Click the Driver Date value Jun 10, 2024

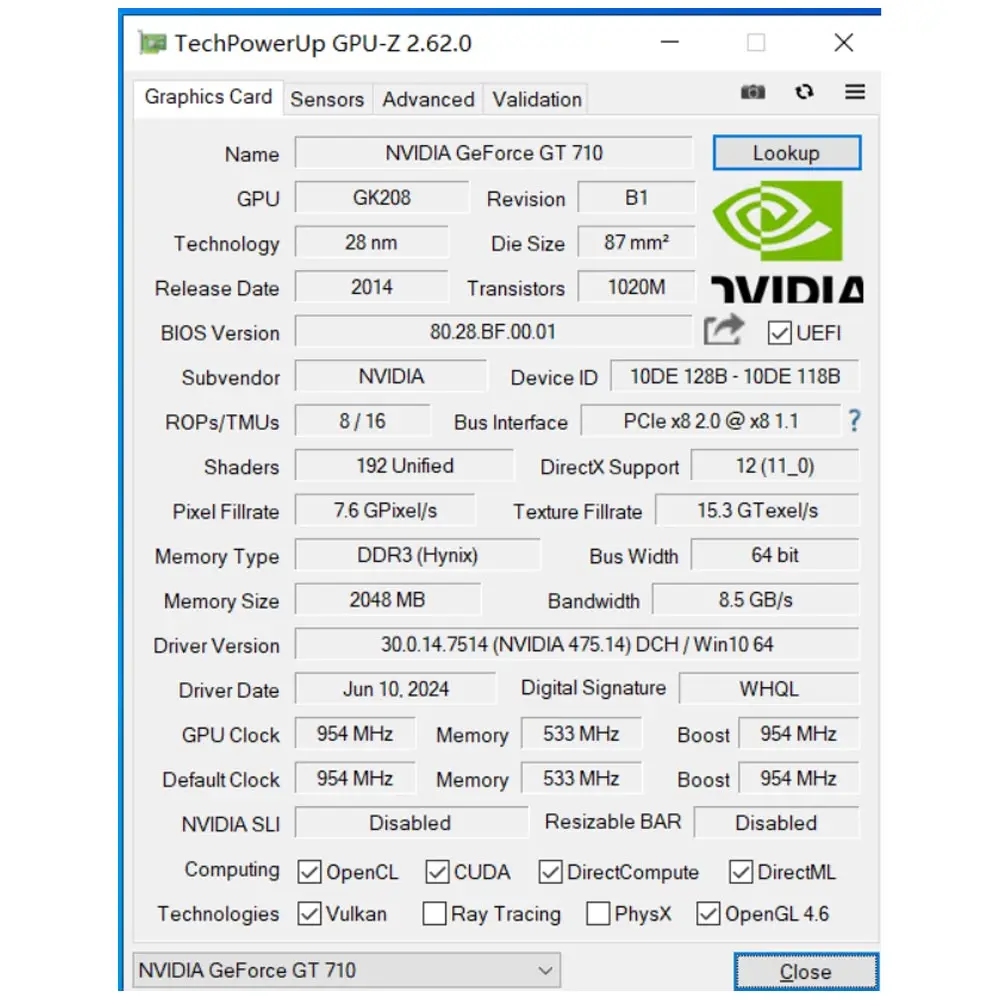click(x=395, y=689)
